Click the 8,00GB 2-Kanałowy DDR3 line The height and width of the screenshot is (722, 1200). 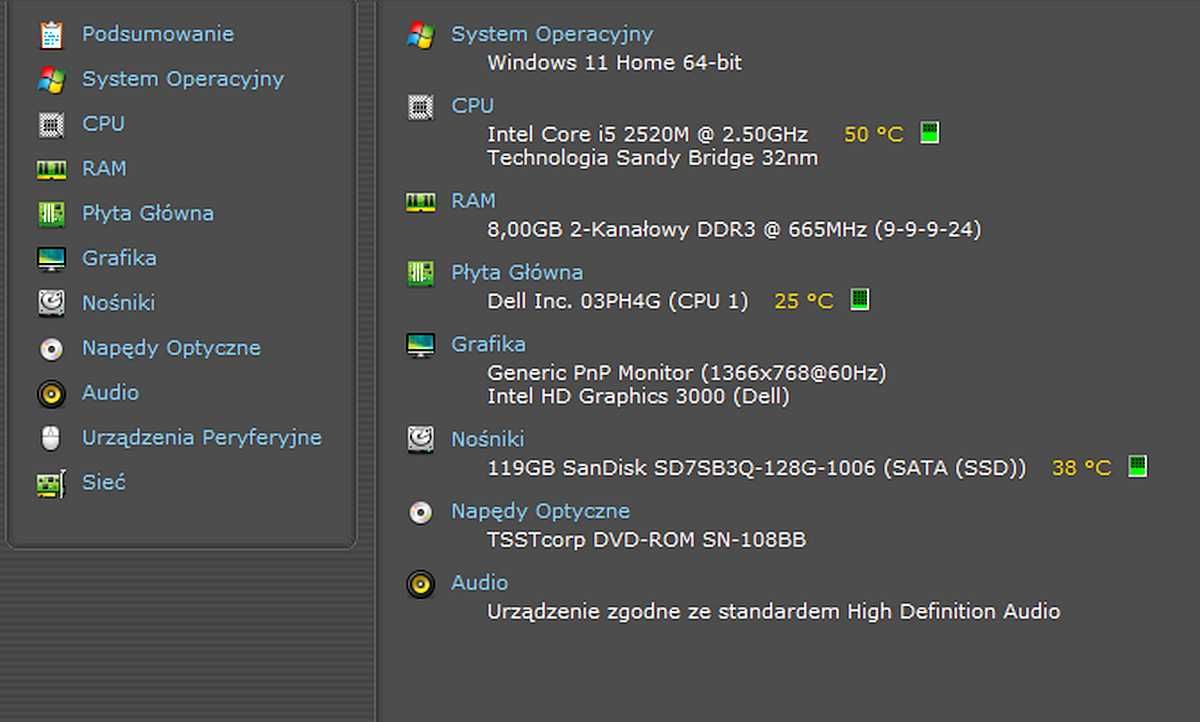point(734,230)
